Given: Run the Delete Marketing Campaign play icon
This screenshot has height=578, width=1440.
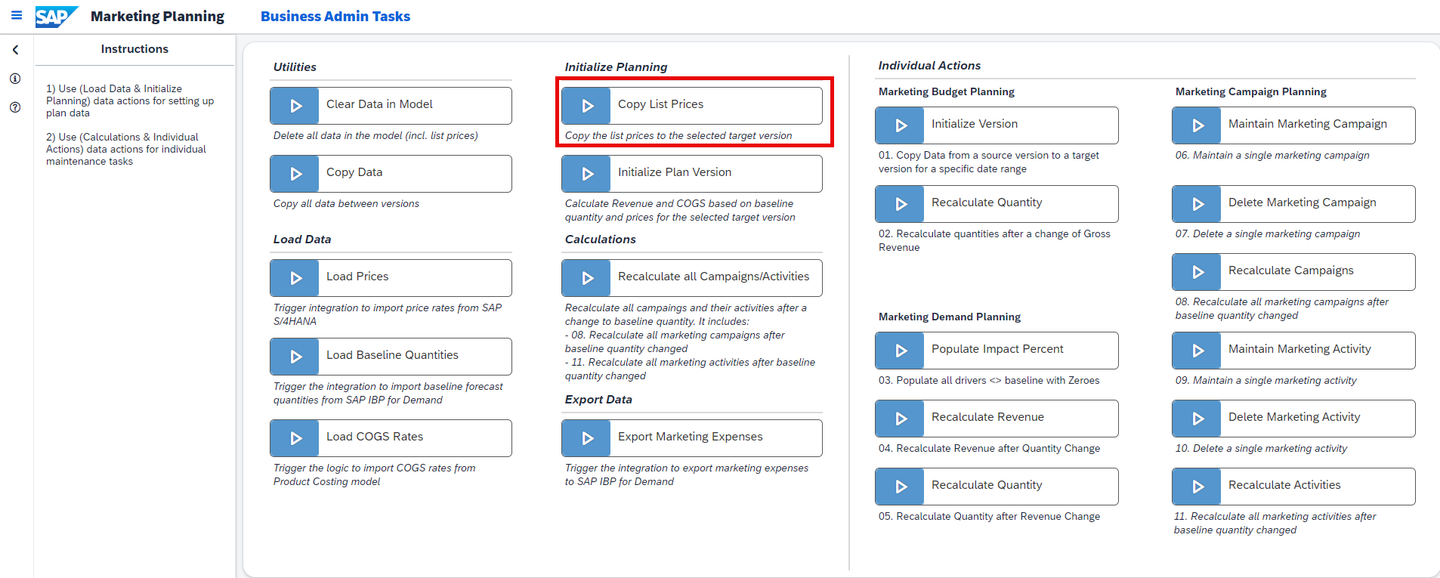Looking at the screenshot, I should tap(1197, 203).
